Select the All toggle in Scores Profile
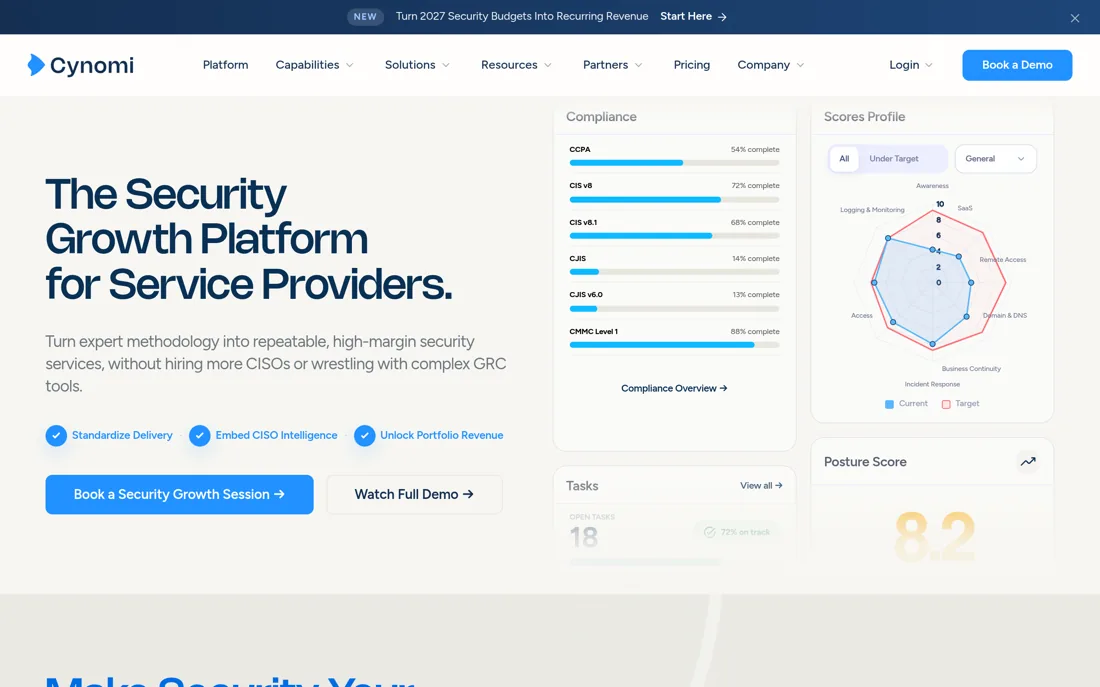 click(x=844, y=159)
